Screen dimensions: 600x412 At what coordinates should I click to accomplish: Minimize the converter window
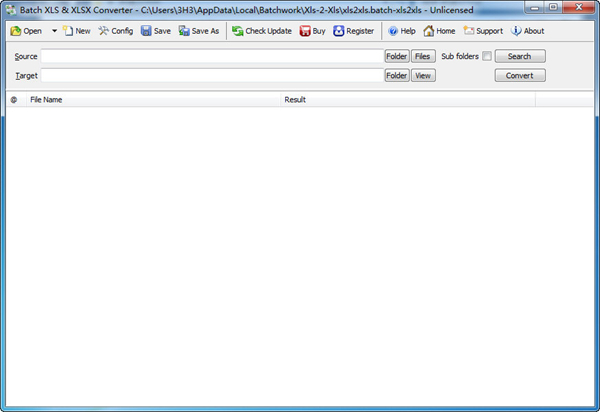click(x=535, y=7)
